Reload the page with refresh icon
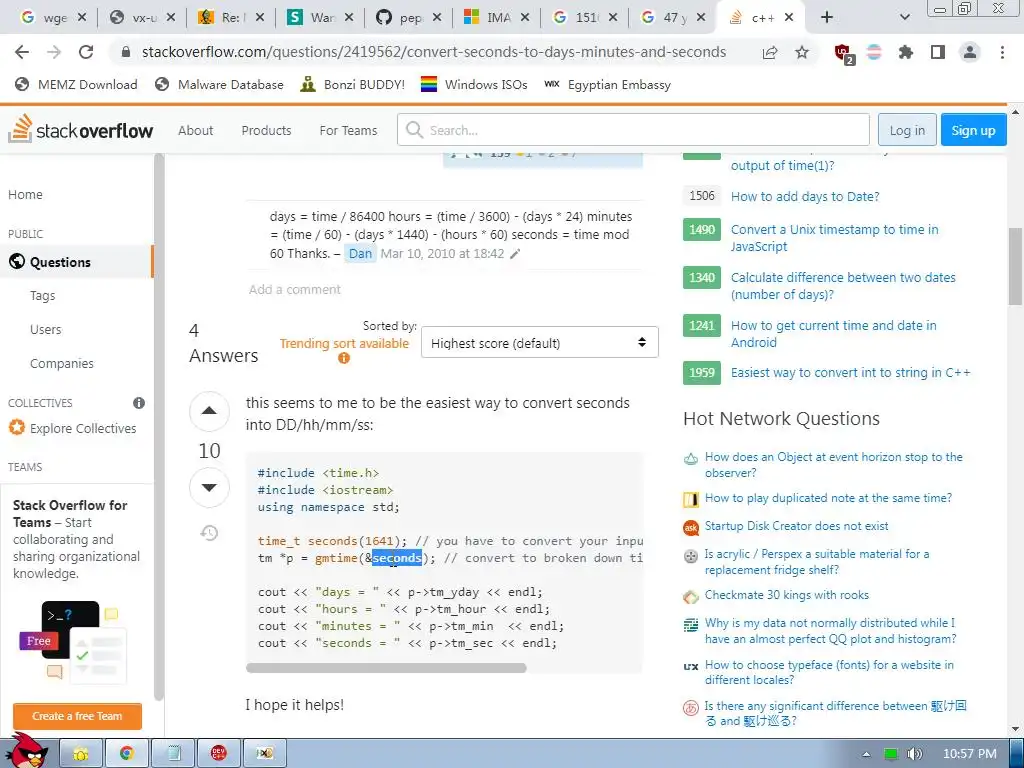This screenshot has width=1024, height=768. pos(86,52)
